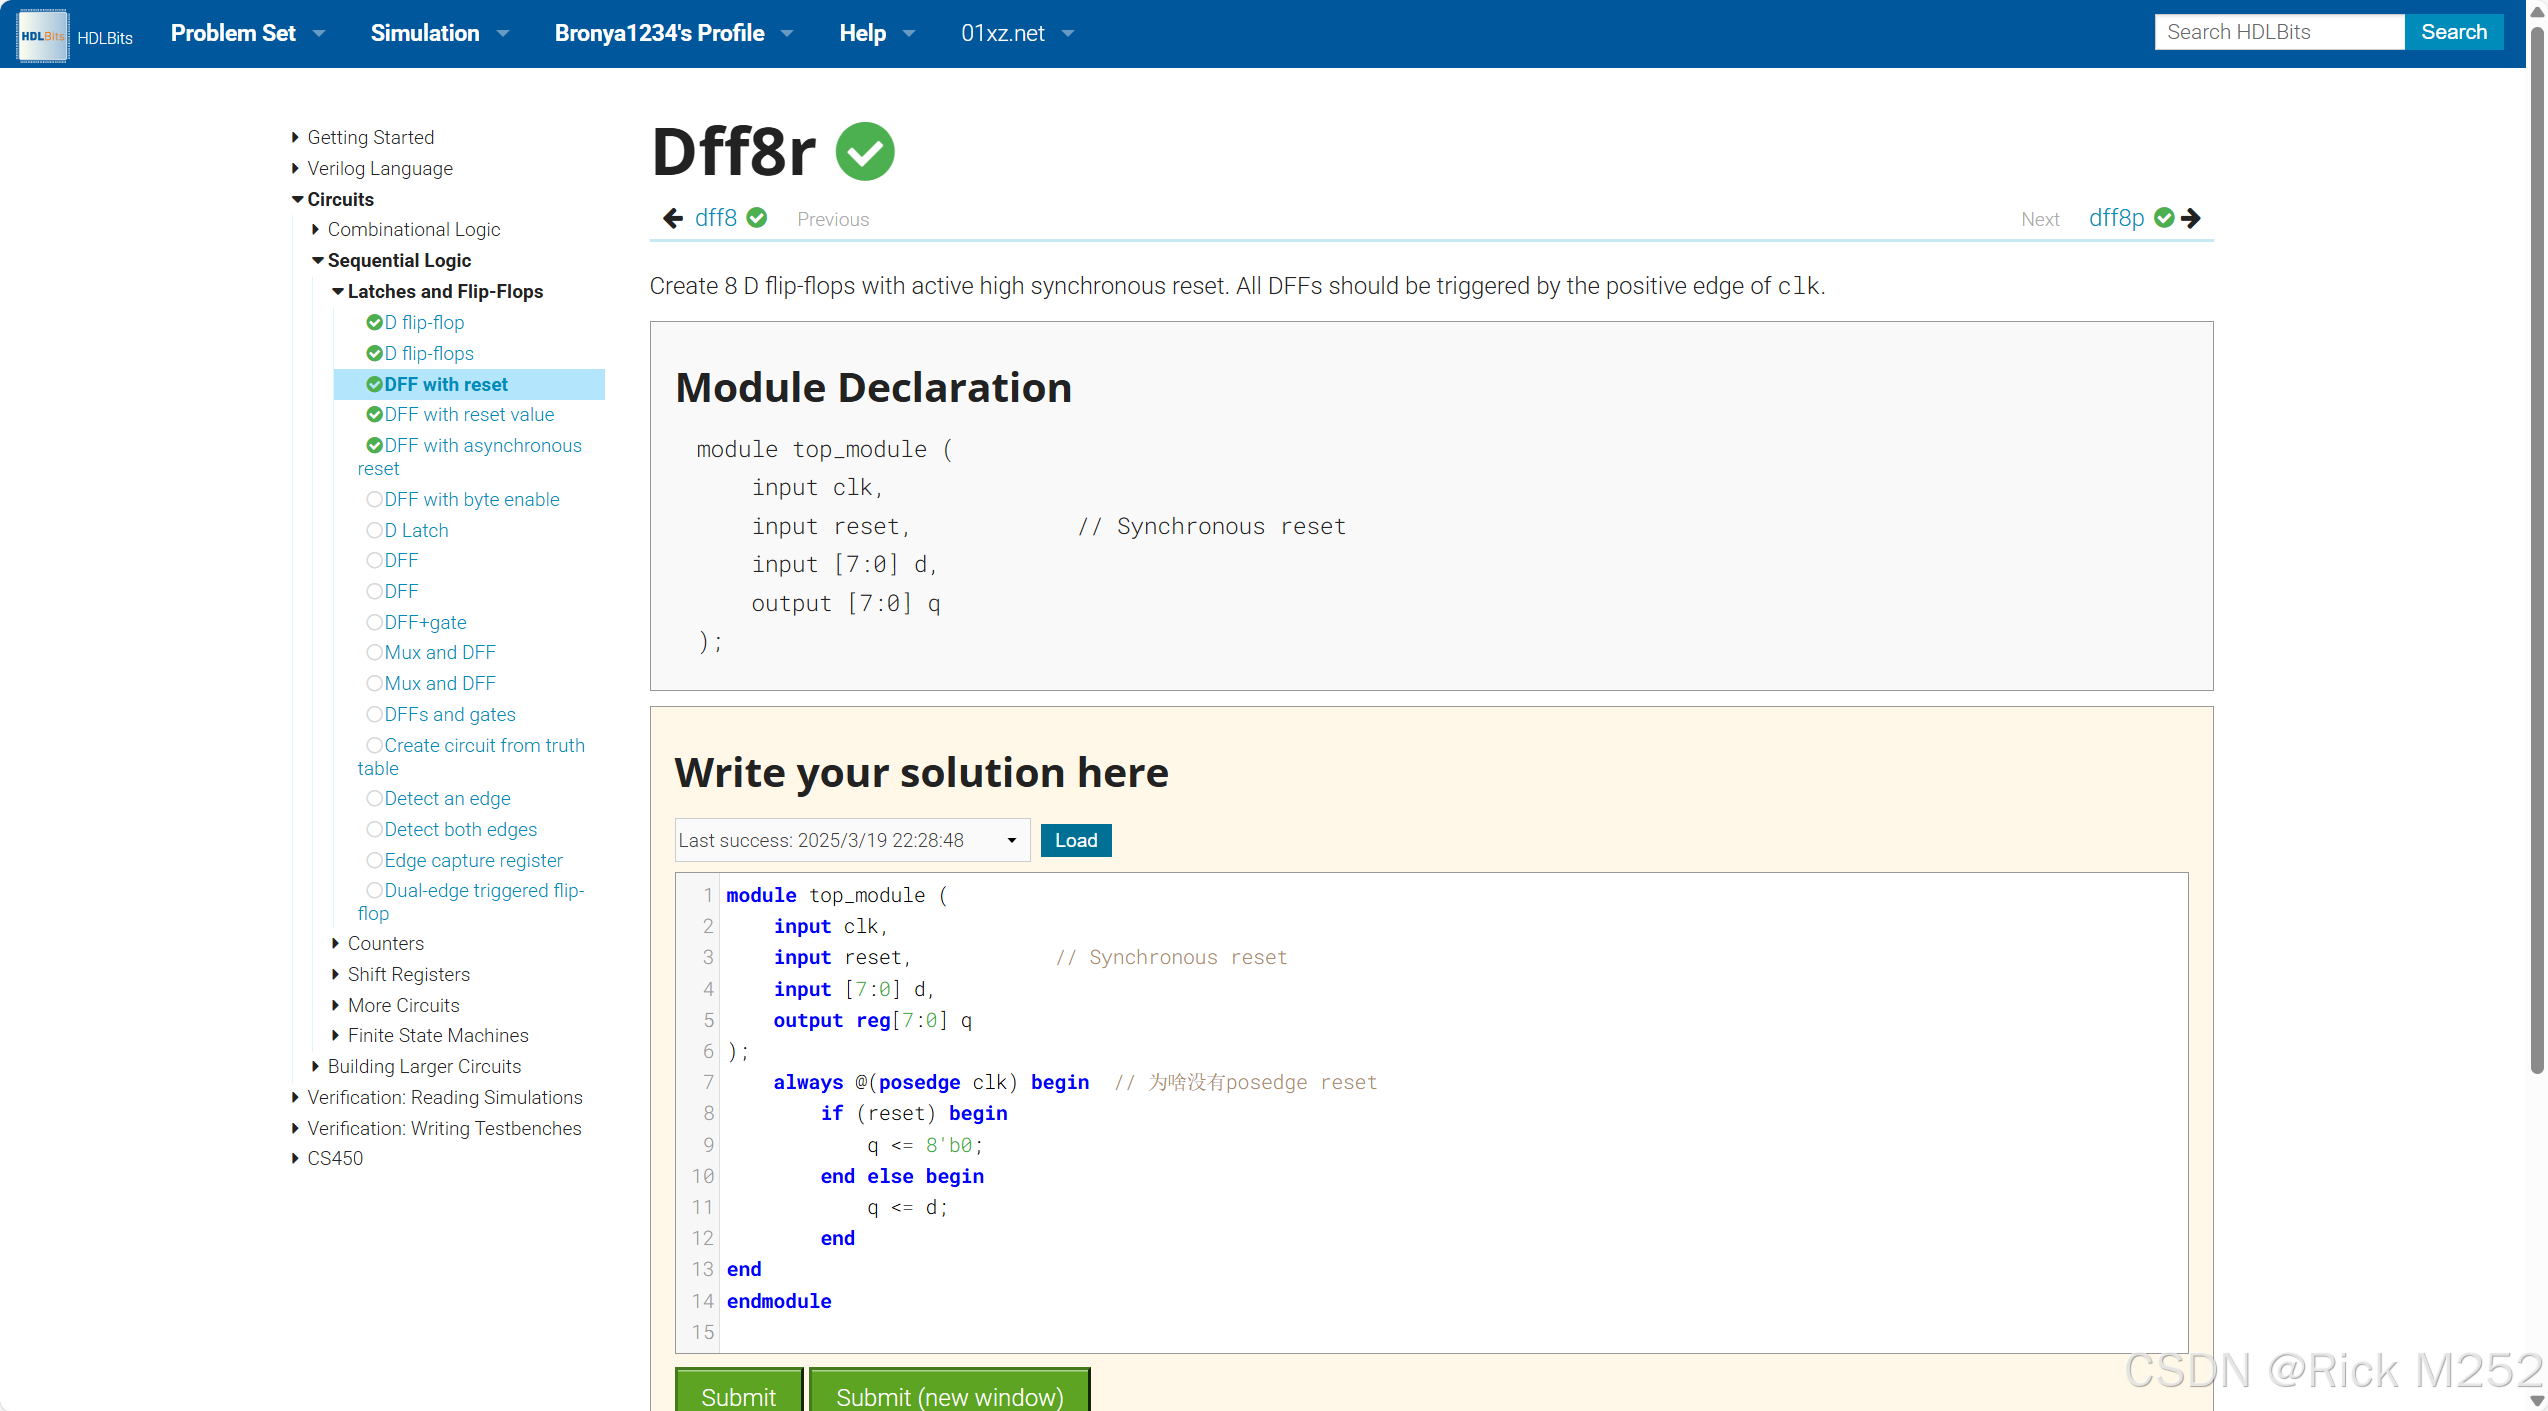Click empty status circle beside Detect an edge
This screenshot has height=1411, width=2548.
click(374, 798)
